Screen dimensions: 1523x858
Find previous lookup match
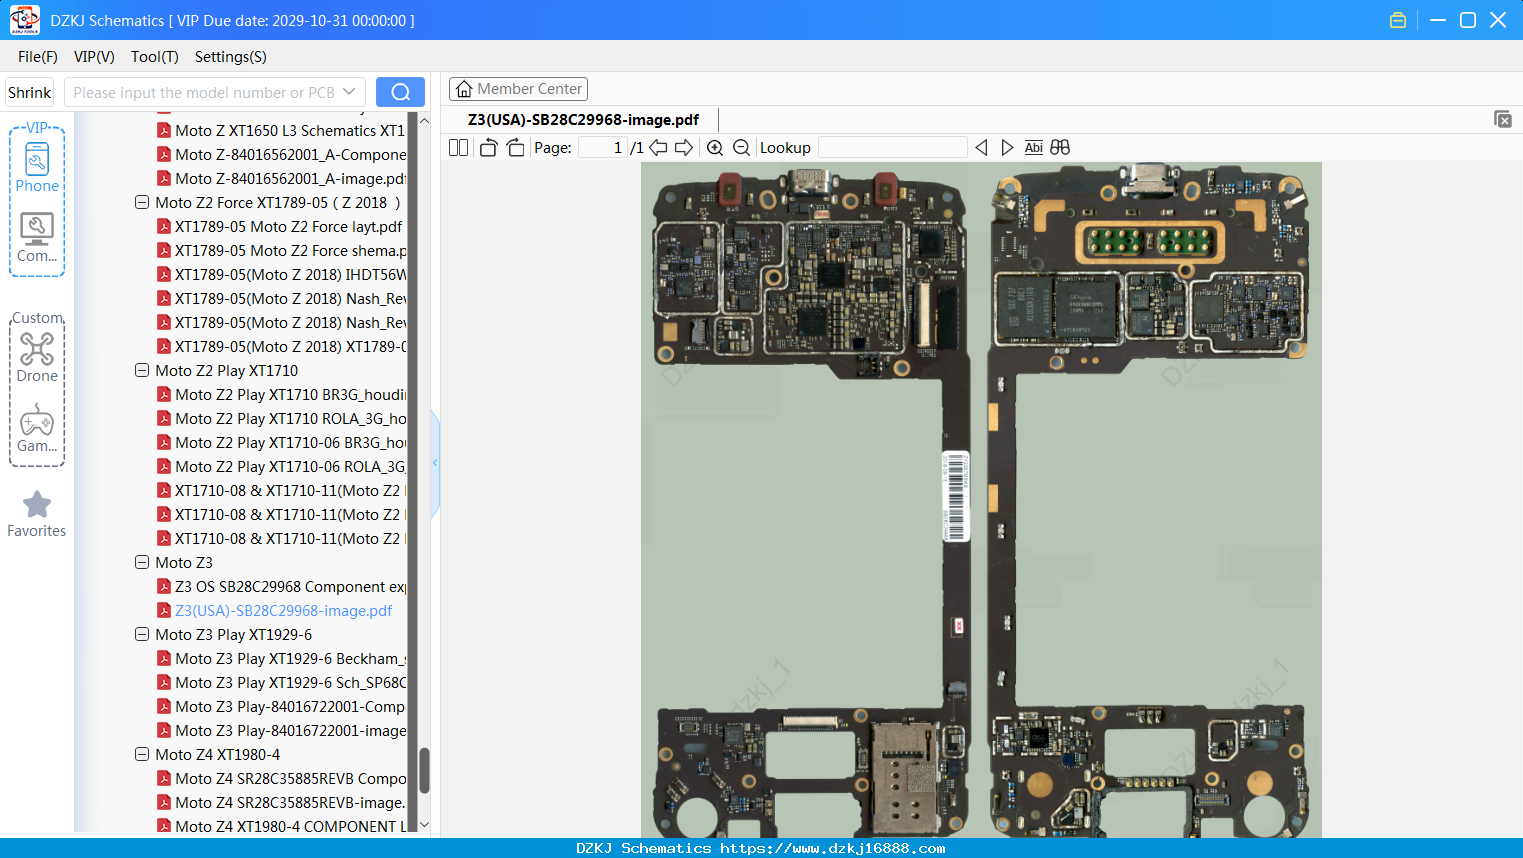(981, 148)
